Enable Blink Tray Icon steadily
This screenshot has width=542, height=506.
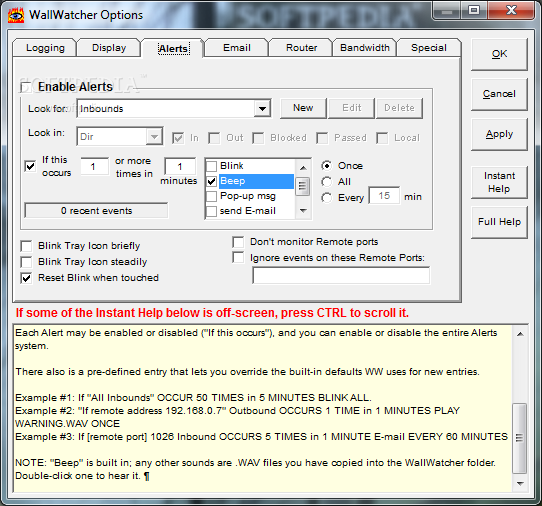point(26,262)
